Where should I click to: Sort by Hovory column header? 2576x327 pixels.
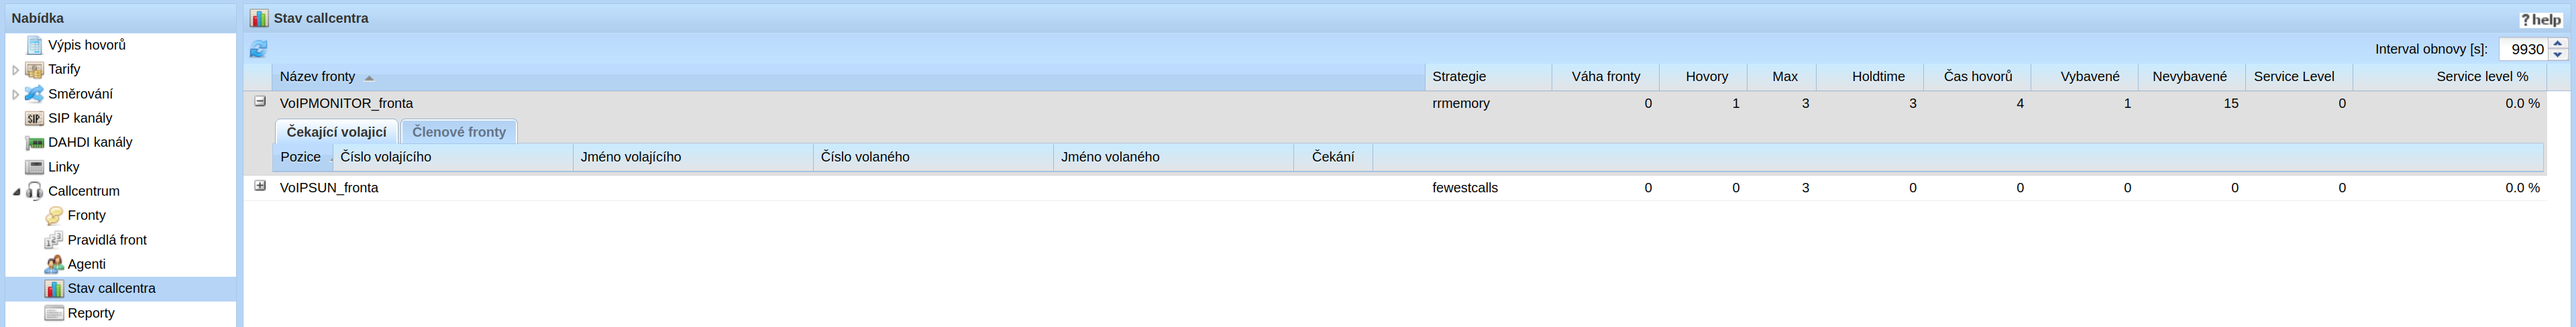(1703, 77)
